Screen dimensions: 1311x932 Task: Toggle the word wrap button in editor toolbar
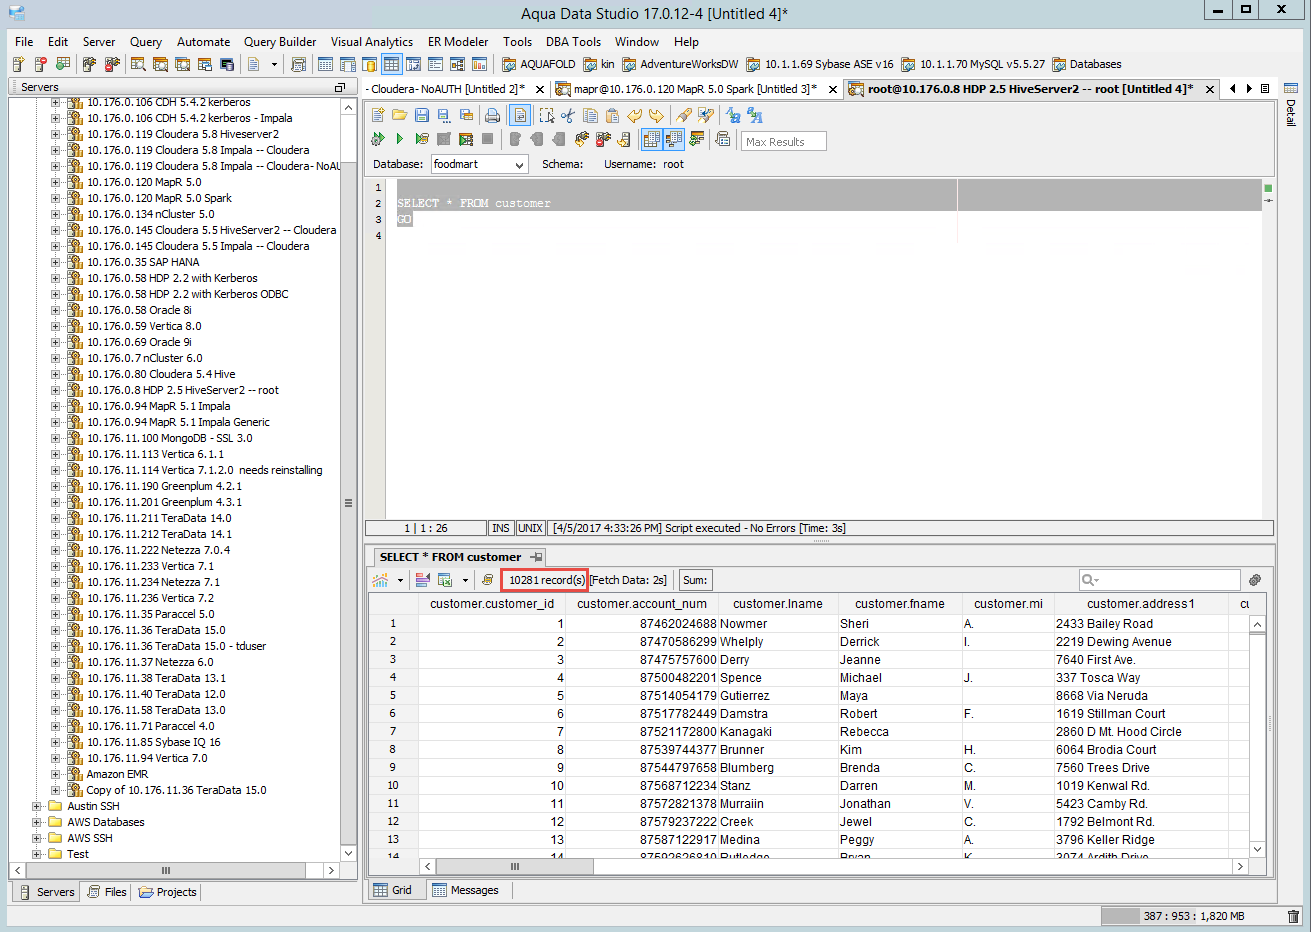(520, 116)
